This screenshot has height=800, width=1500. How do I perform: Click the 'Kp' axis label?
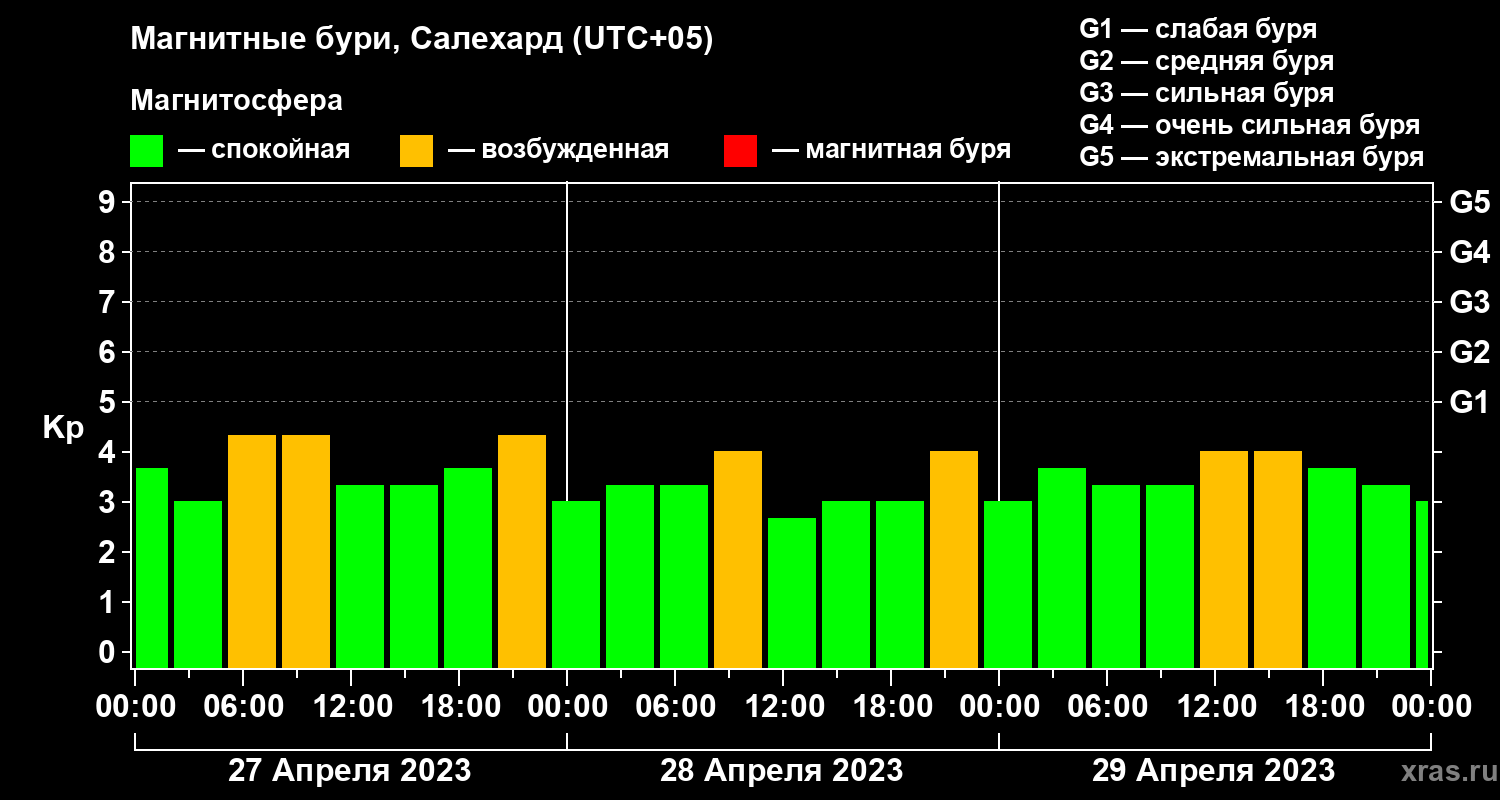coord(63,428)
